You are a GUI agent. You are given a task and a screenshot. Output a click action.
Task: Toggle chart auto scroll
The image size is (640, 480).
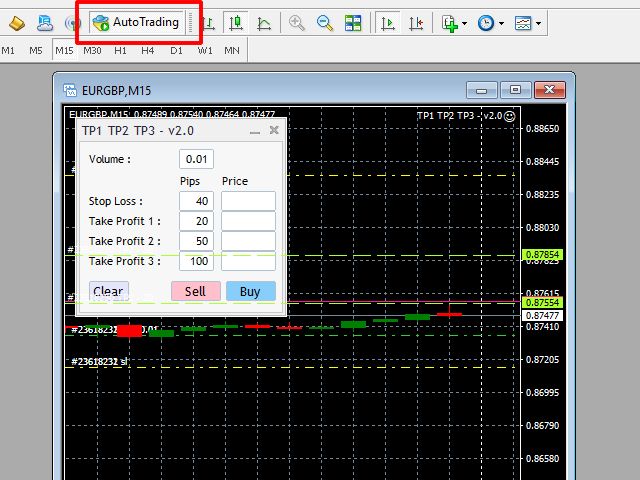pyautogui.click(x=388, y=22)
